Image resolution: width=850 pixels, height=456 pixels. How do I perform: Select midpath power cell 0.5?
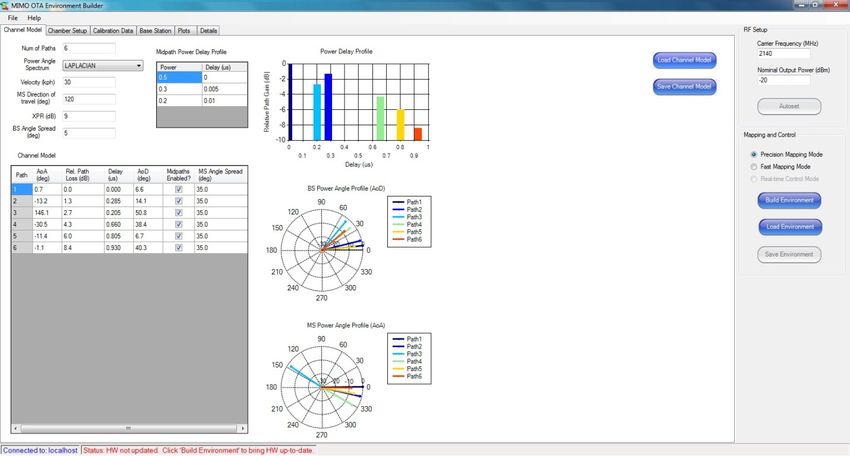tap(179, 78)
